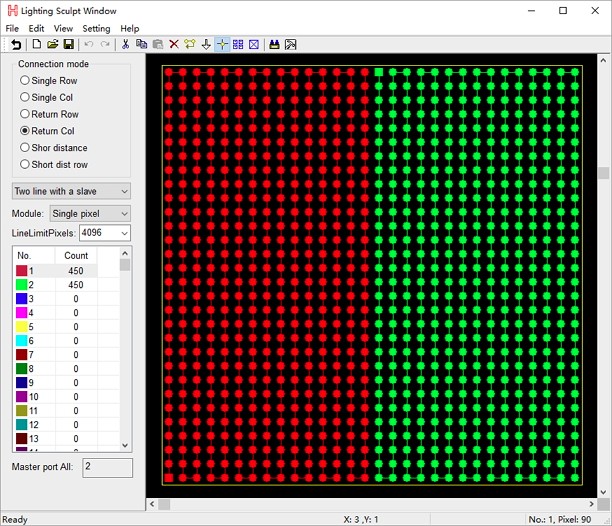This screenshot has height=526, width=612.
Task: Click the red square start pixel on canvas
Action: point(169,478)
